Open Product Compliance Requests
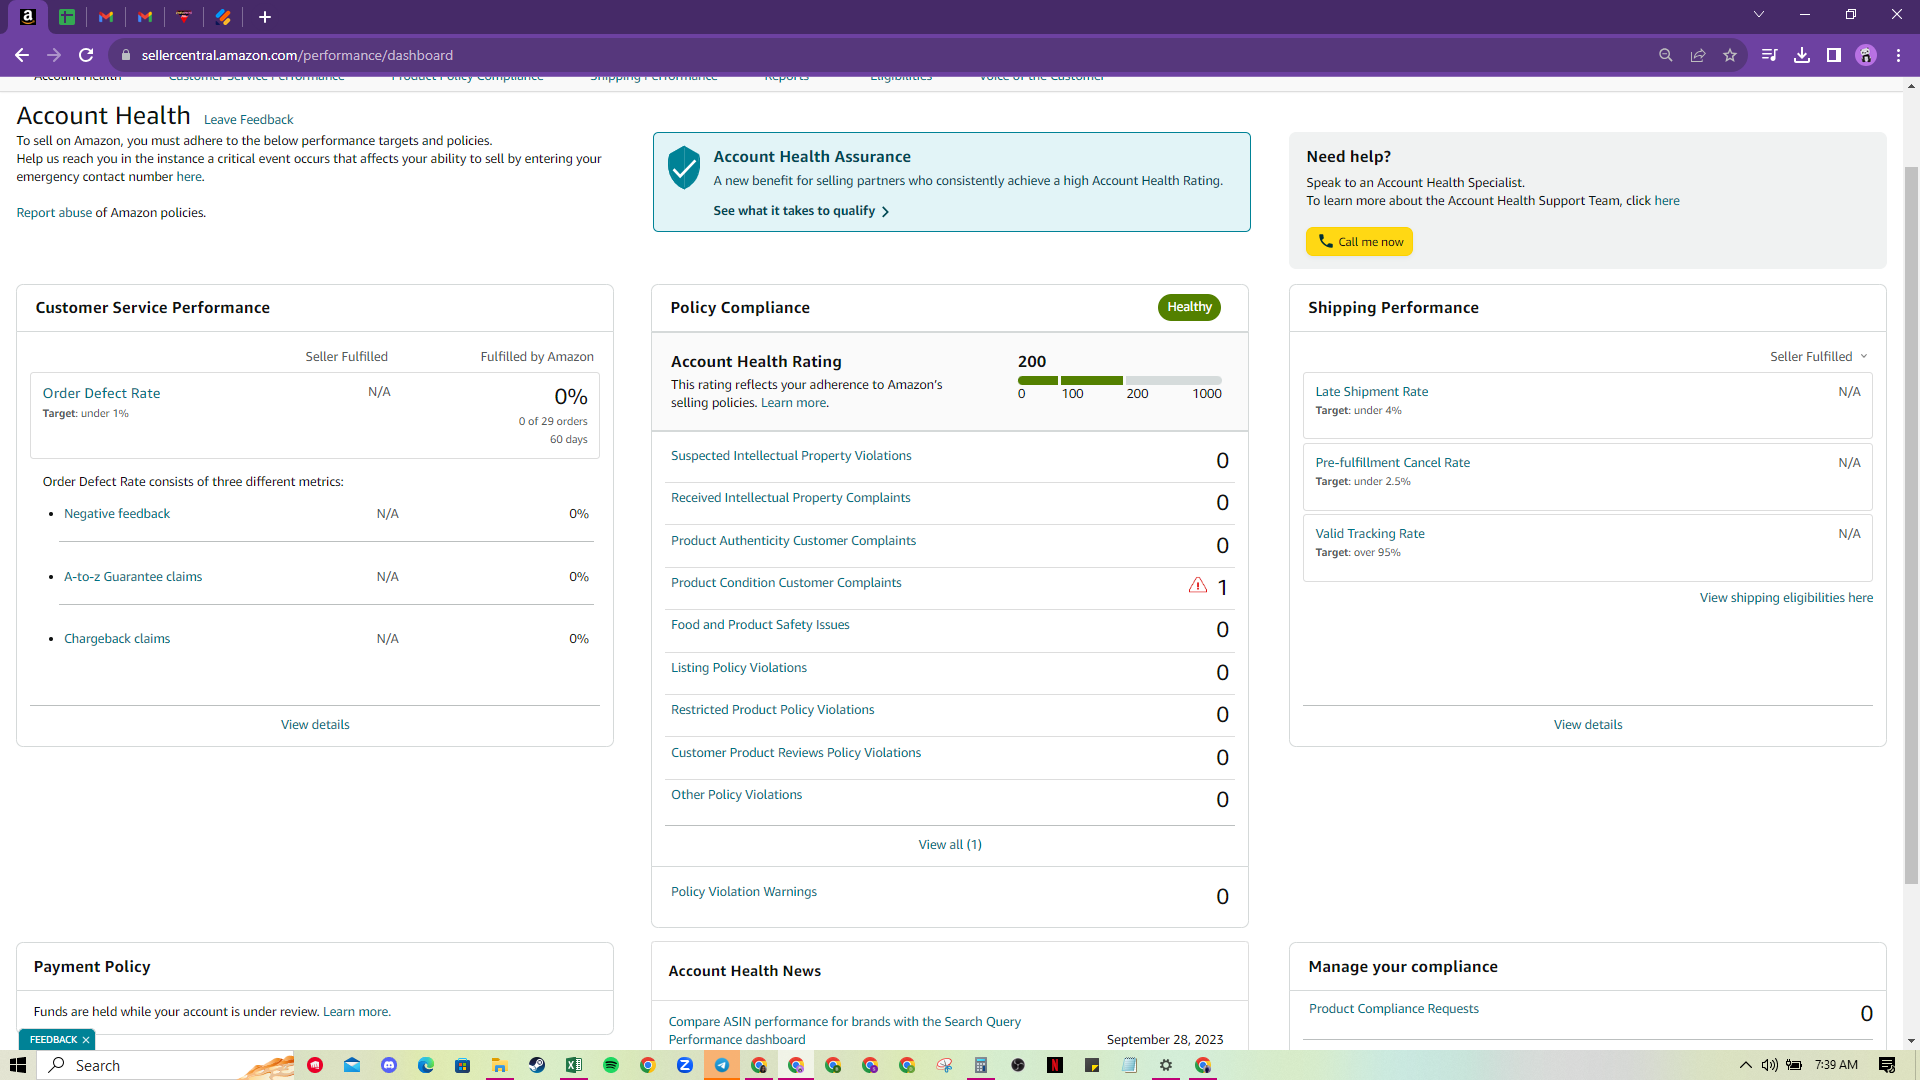The height and width of the screenshot is (1080, 1920). (1394, 1009)
